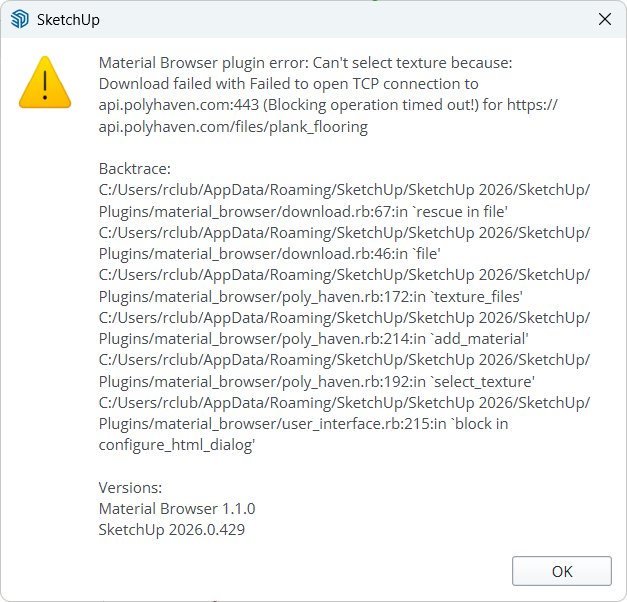Click the 'Material Browser 1.1.0' version text
The width and height of the screenshot is (627, 602).
coord(177,508)
